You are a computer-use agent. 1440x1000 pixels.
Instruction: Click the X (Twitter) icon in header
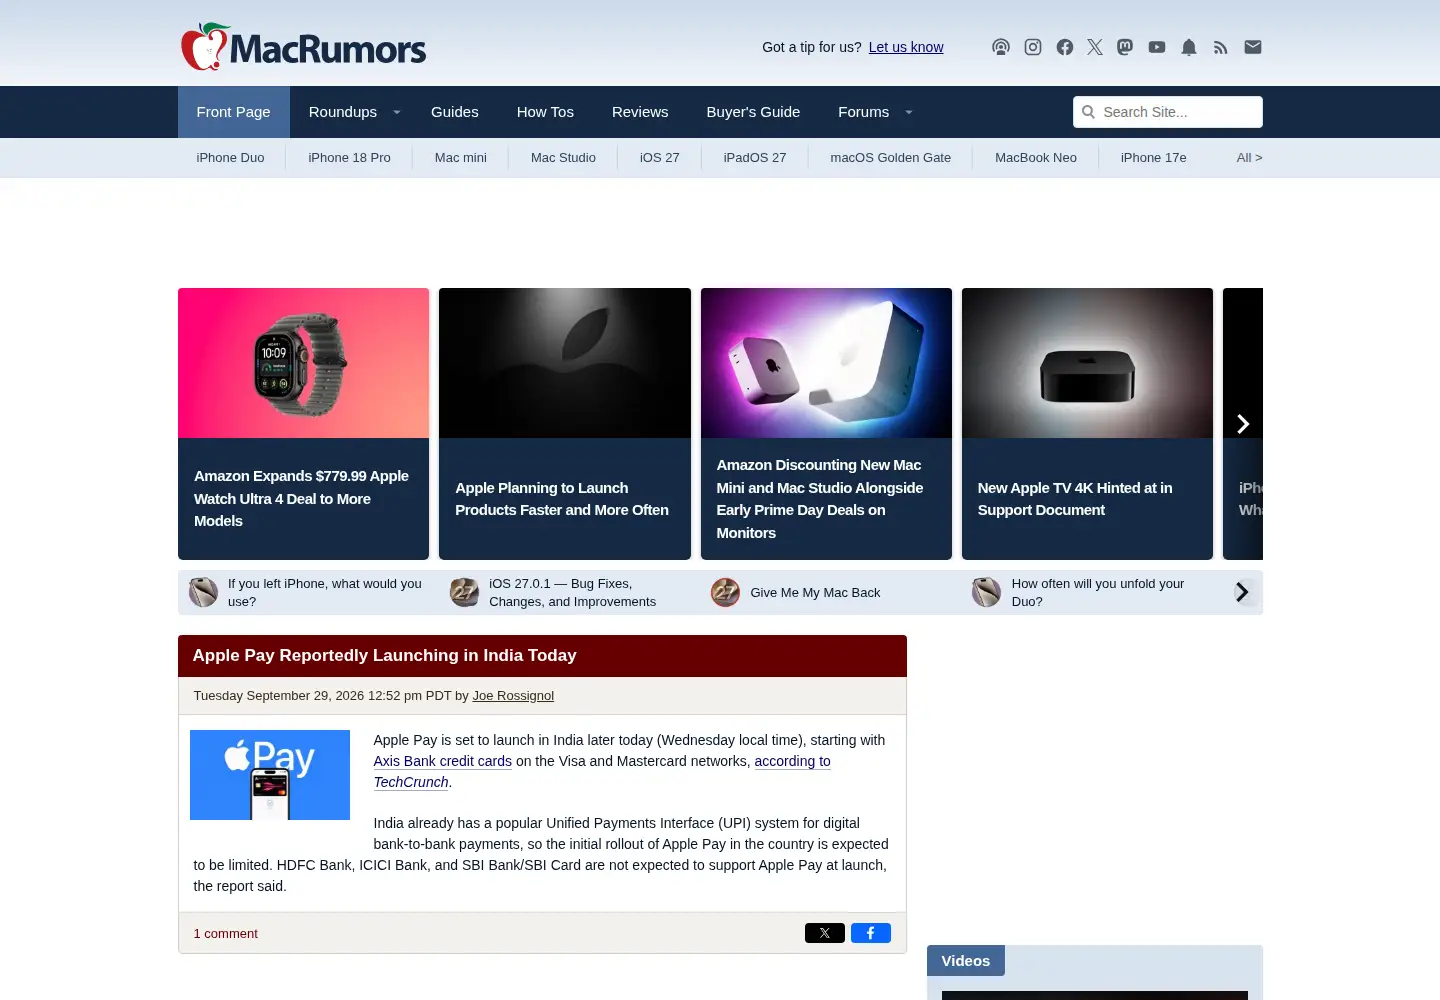pos(1095,47)
